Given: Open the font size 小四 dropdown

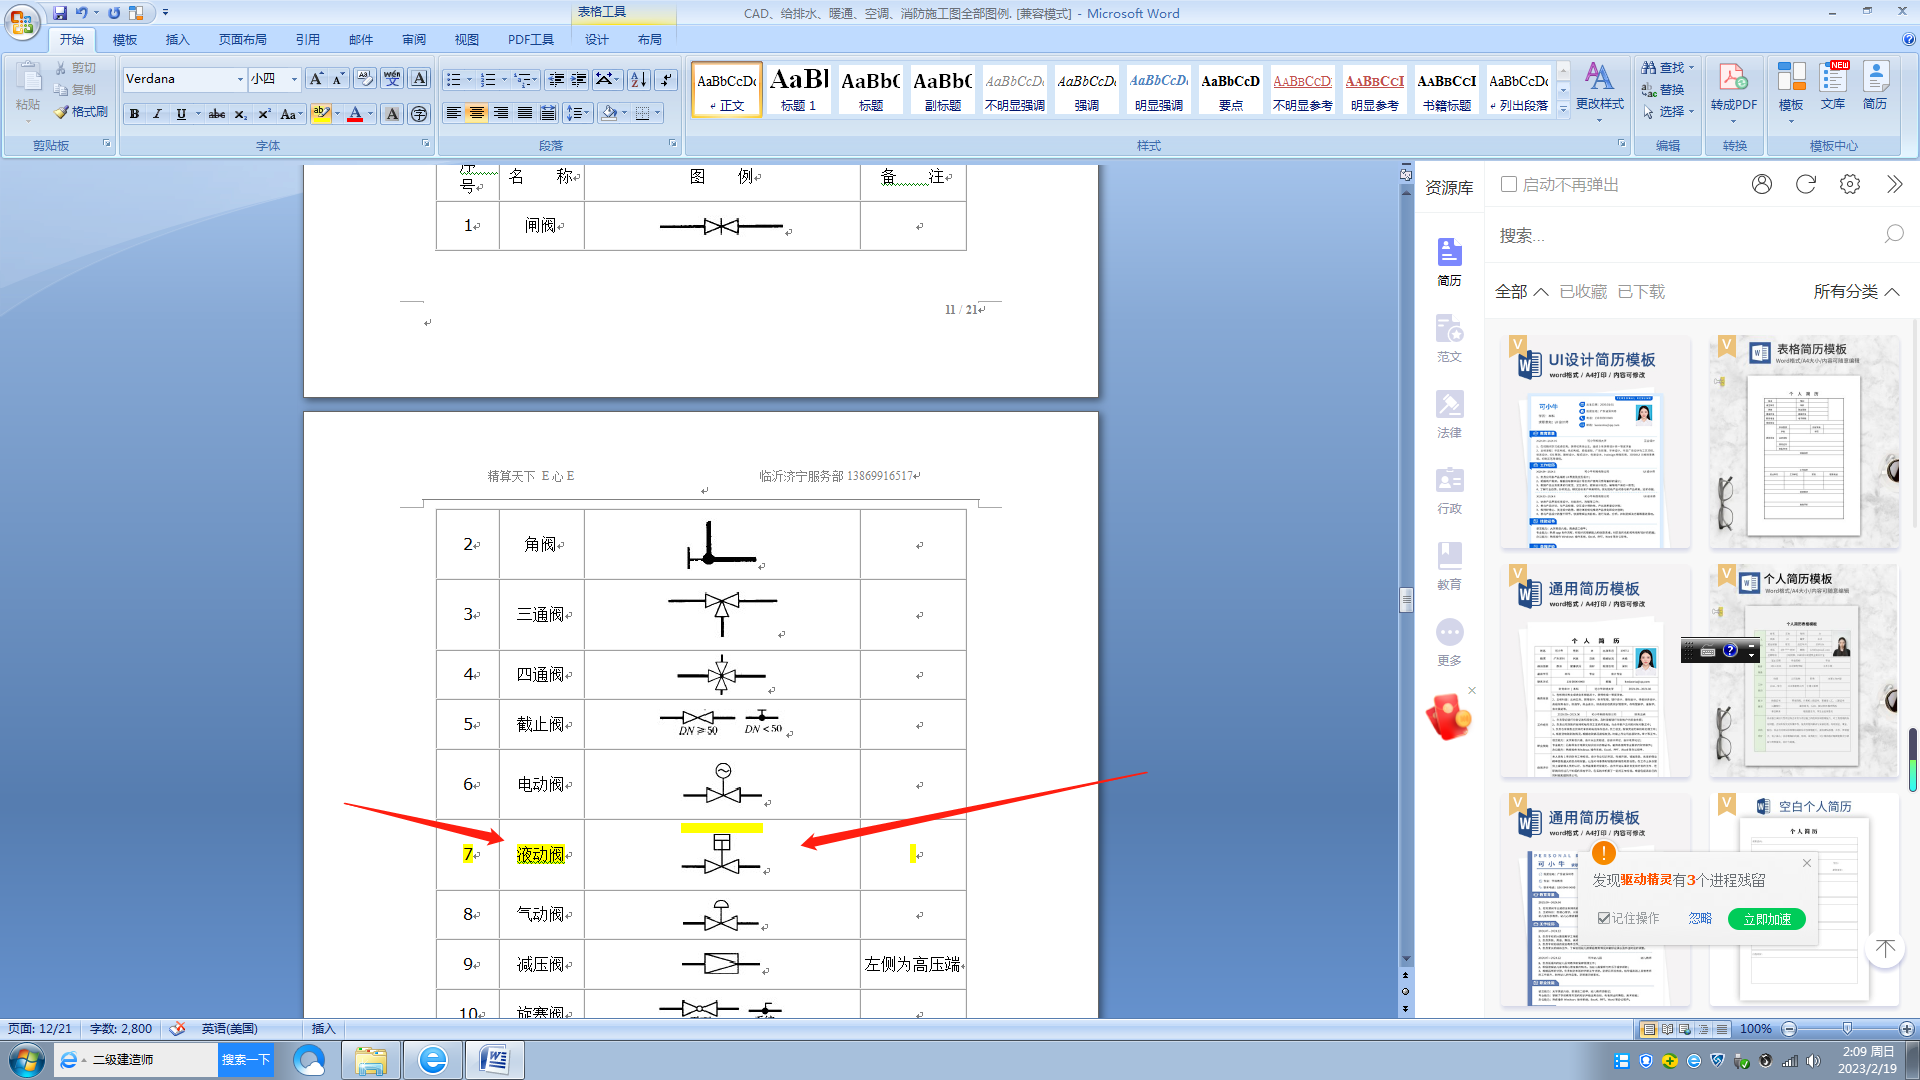Looking at the screenshot, I should [x=294, y=79].
